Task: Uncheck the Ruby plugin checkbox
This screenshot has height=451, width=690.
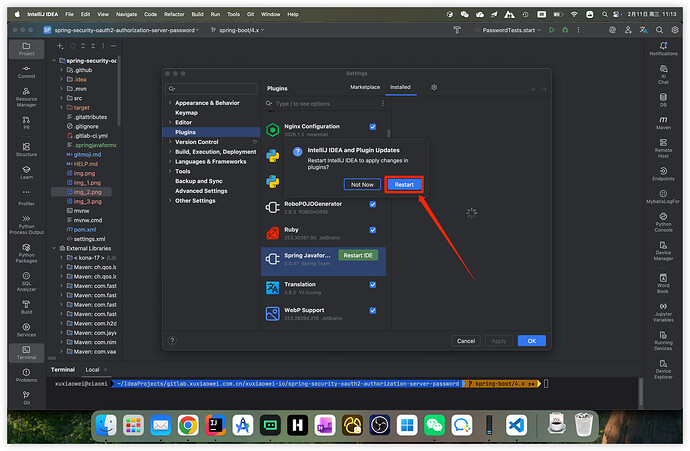Action: click(x=372, y=231)
